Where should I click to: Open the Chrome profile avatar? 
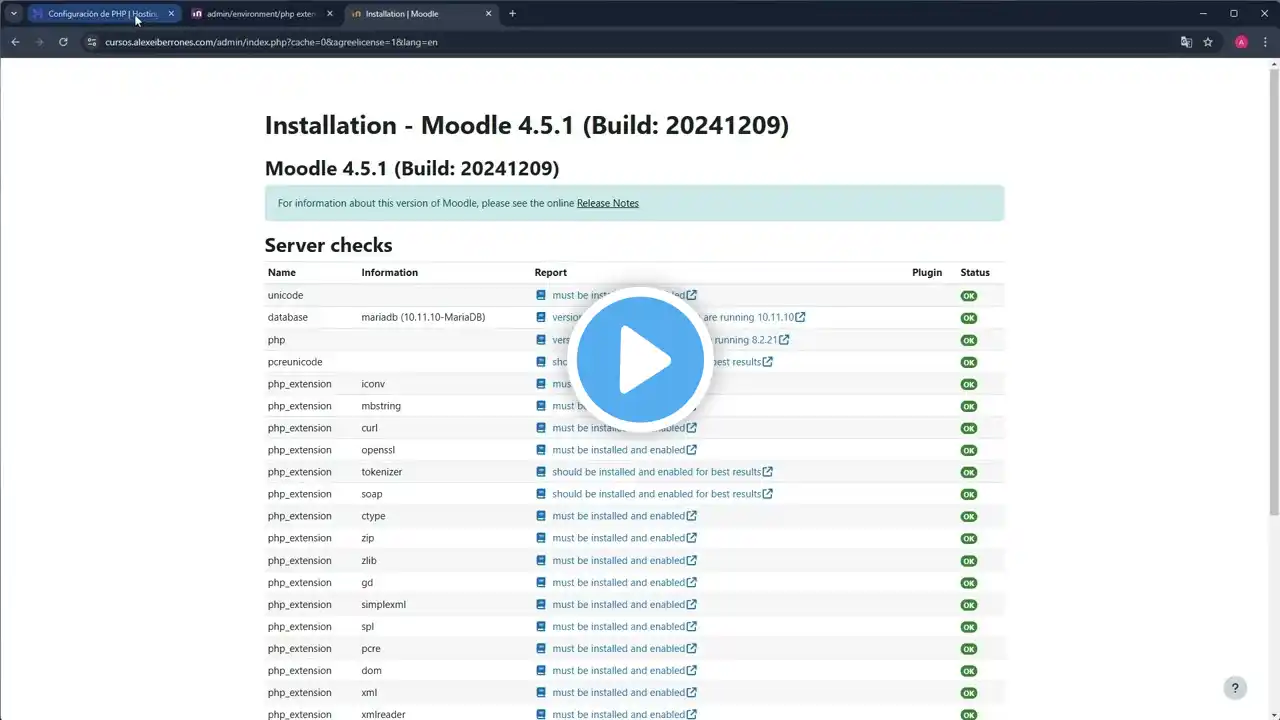click(1241, 42)
